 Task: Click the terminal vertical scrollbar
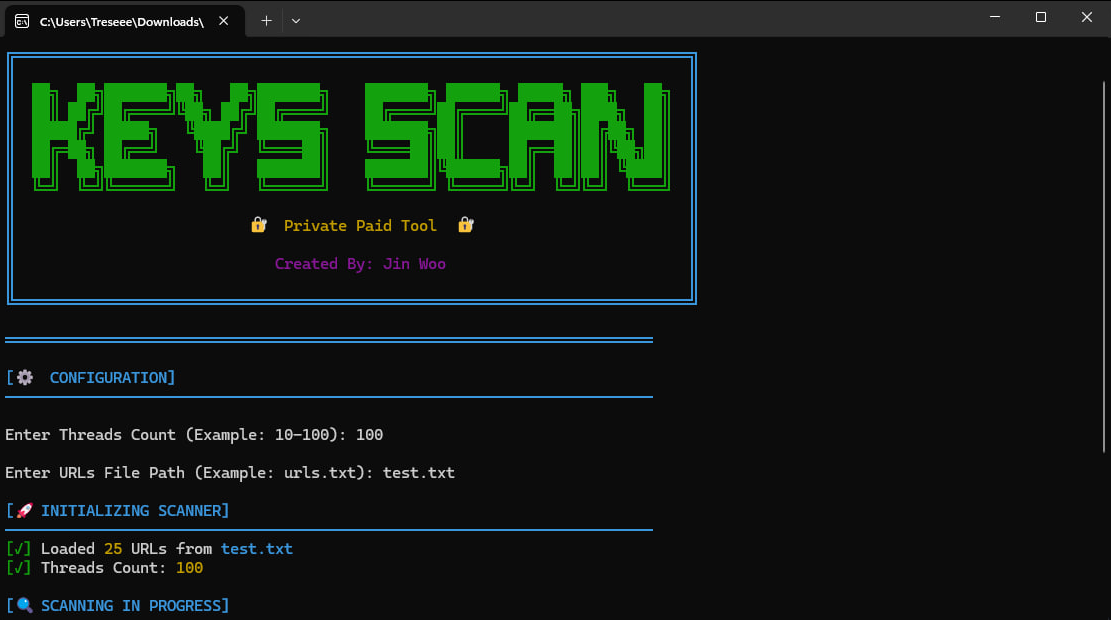tap(1104, 266)
